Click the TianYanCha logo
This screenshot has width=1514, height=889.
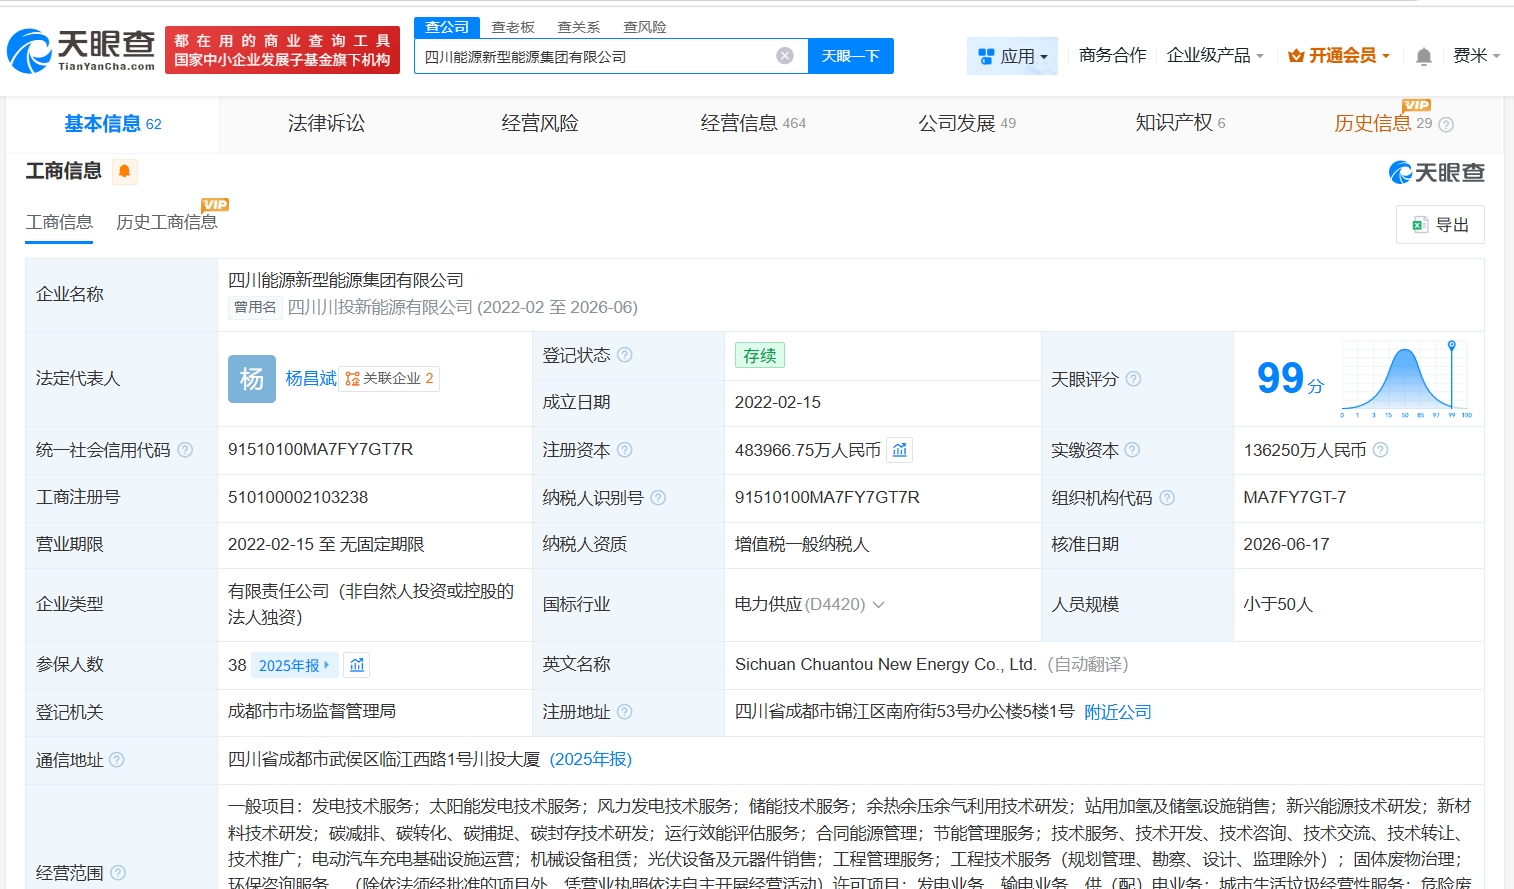coord(81,50)
